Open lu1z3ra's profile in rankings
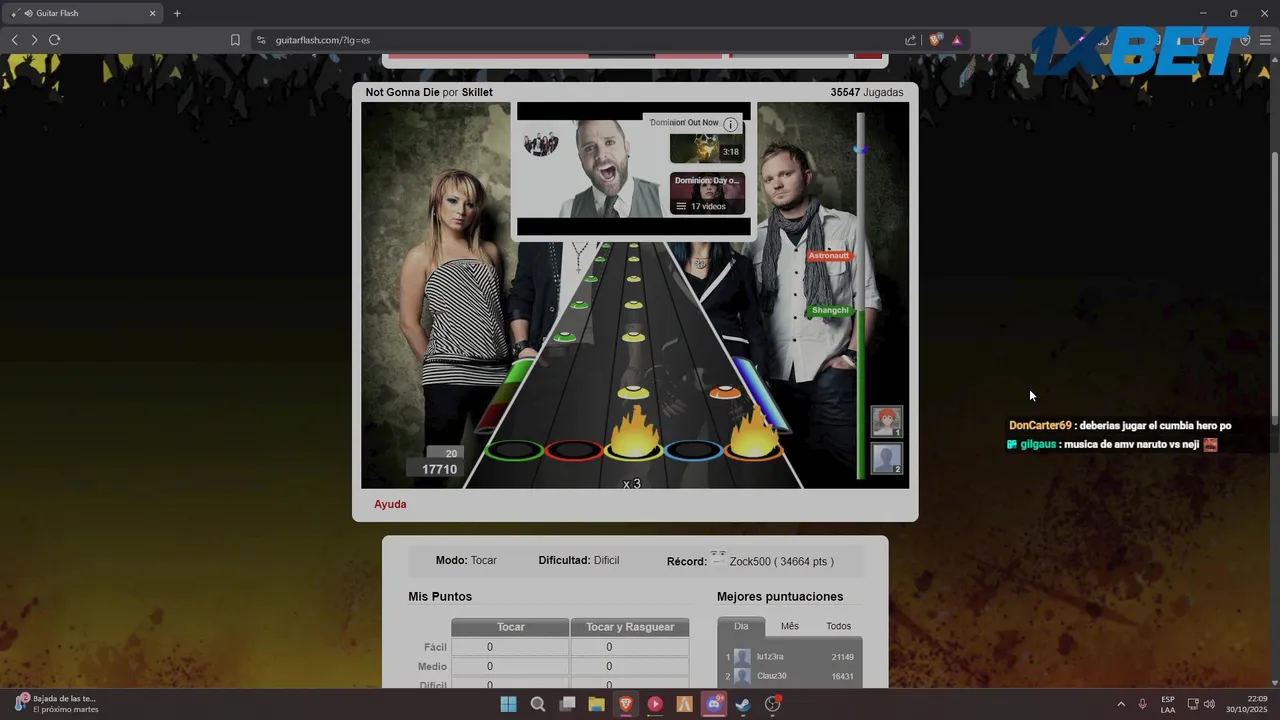 point(770,657)
